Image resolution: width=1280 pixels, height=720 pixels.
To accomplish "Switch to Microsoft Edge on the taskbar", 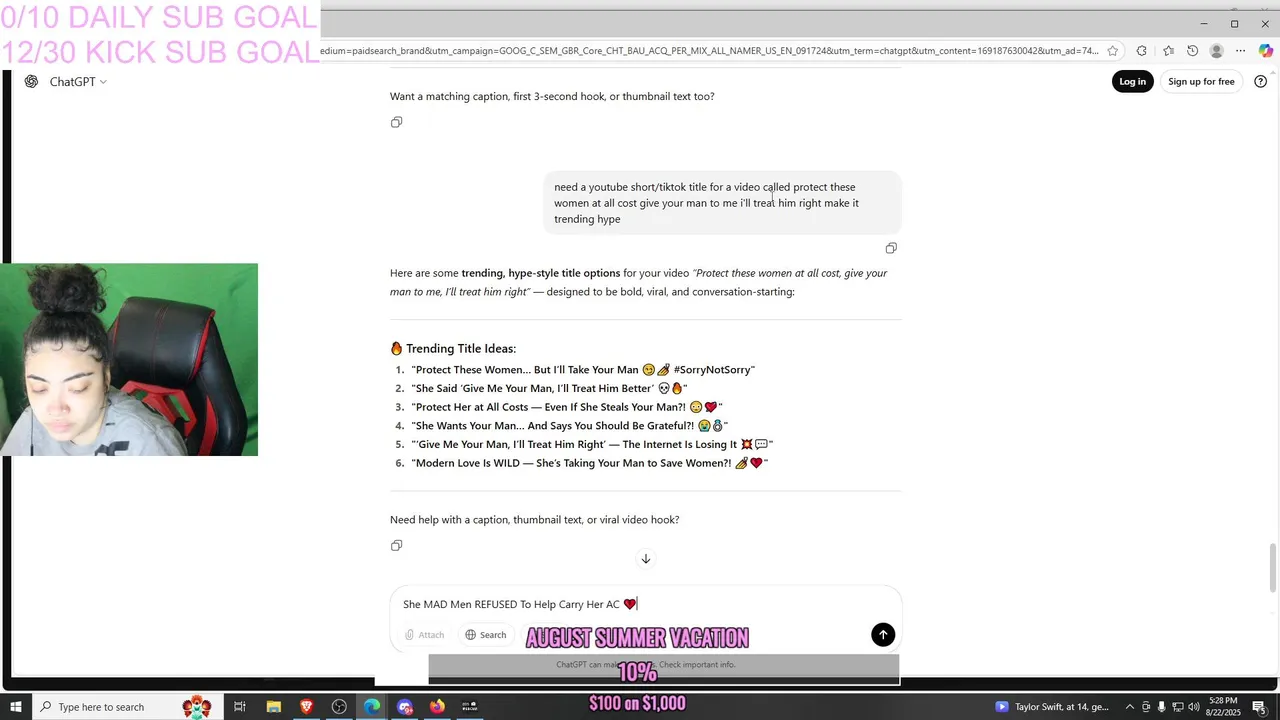I will (372, 707).
